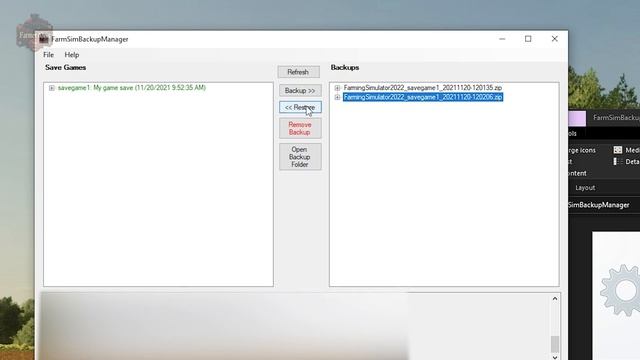Select Details view in Explorer window
This screenshot has height=360, width=640.
point(627,162)
